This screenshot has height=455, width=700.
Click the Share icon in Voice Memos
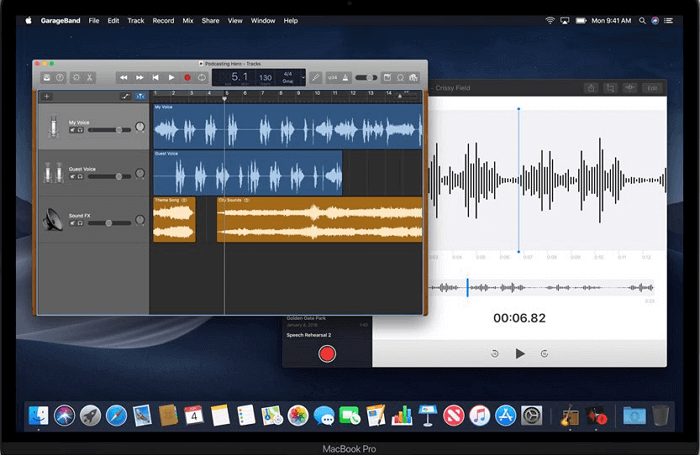pos(591,88)
